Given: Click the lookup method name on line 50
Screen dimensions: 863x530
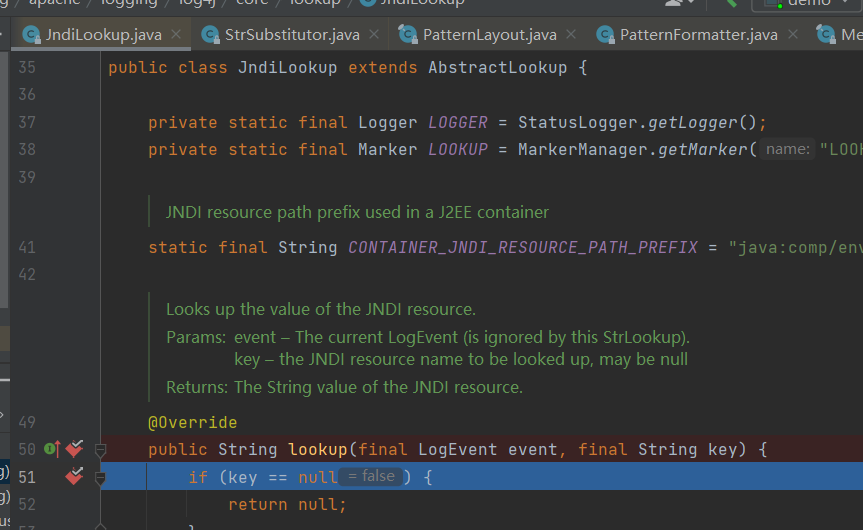Looking at the screenshot, I should click(x=318, y=450).
